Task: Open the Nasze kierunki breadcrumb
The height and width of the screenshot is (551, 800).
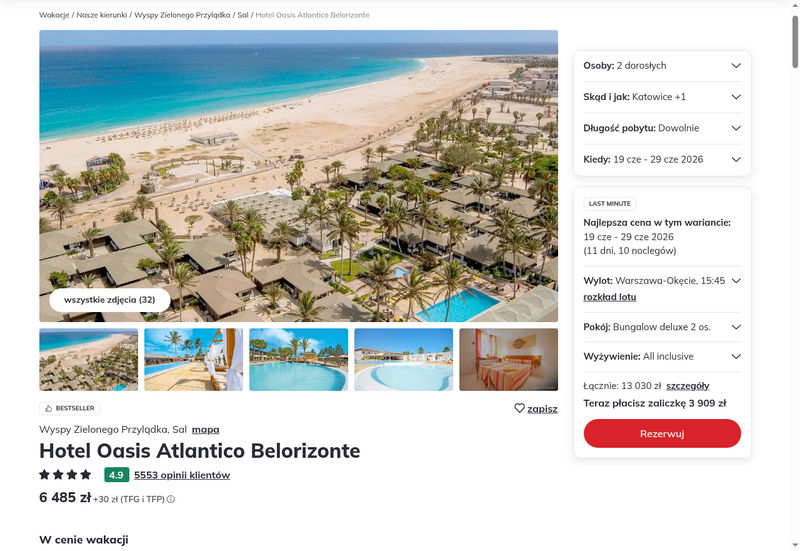Action: pos(102,15)
